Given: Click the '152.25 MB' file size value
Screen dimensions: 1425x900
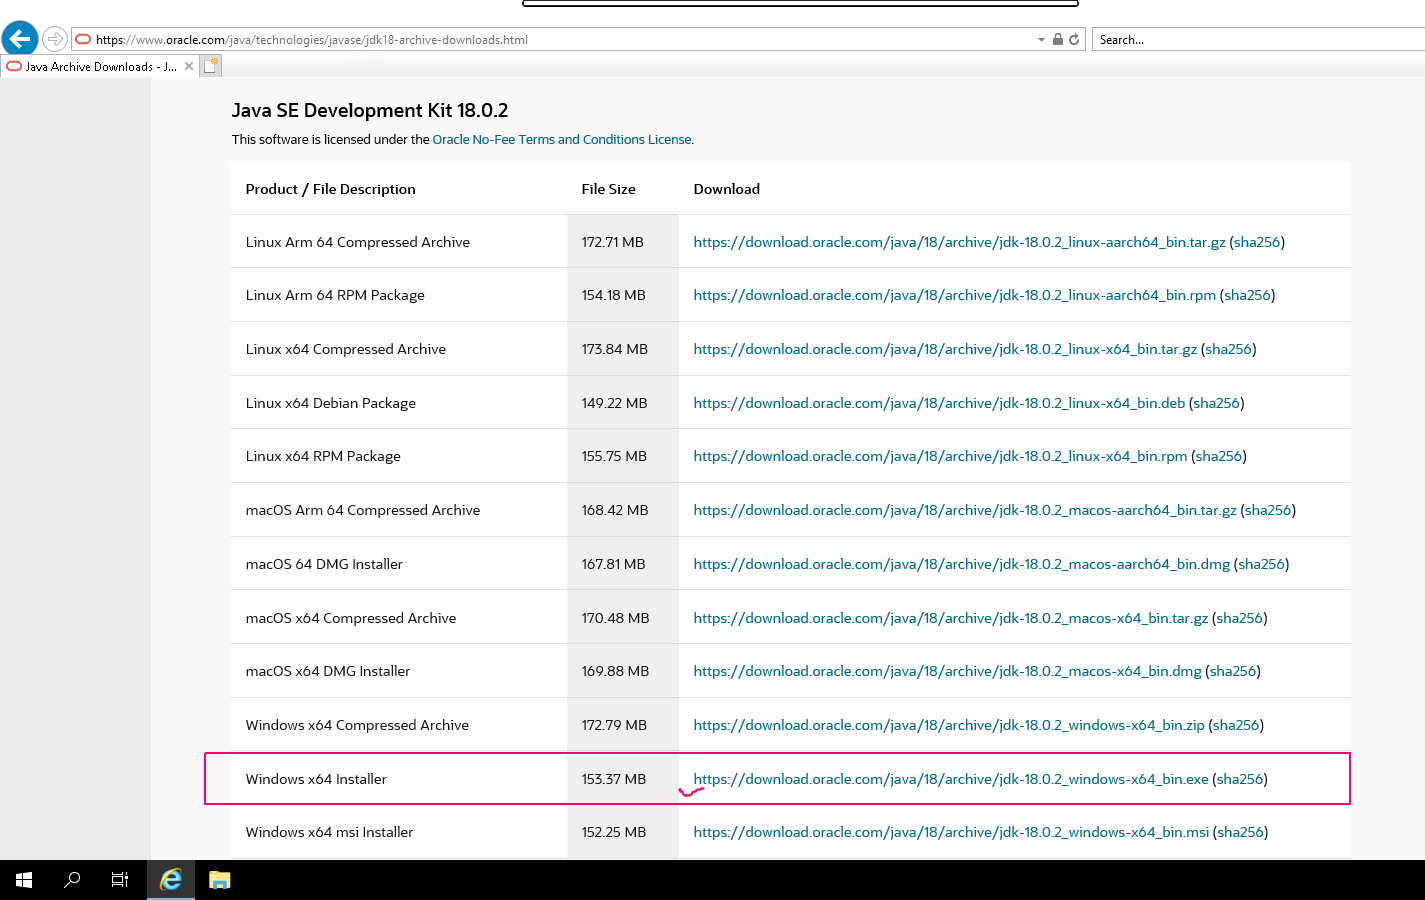Looking at the screenshot, I should tap(613, 832).
